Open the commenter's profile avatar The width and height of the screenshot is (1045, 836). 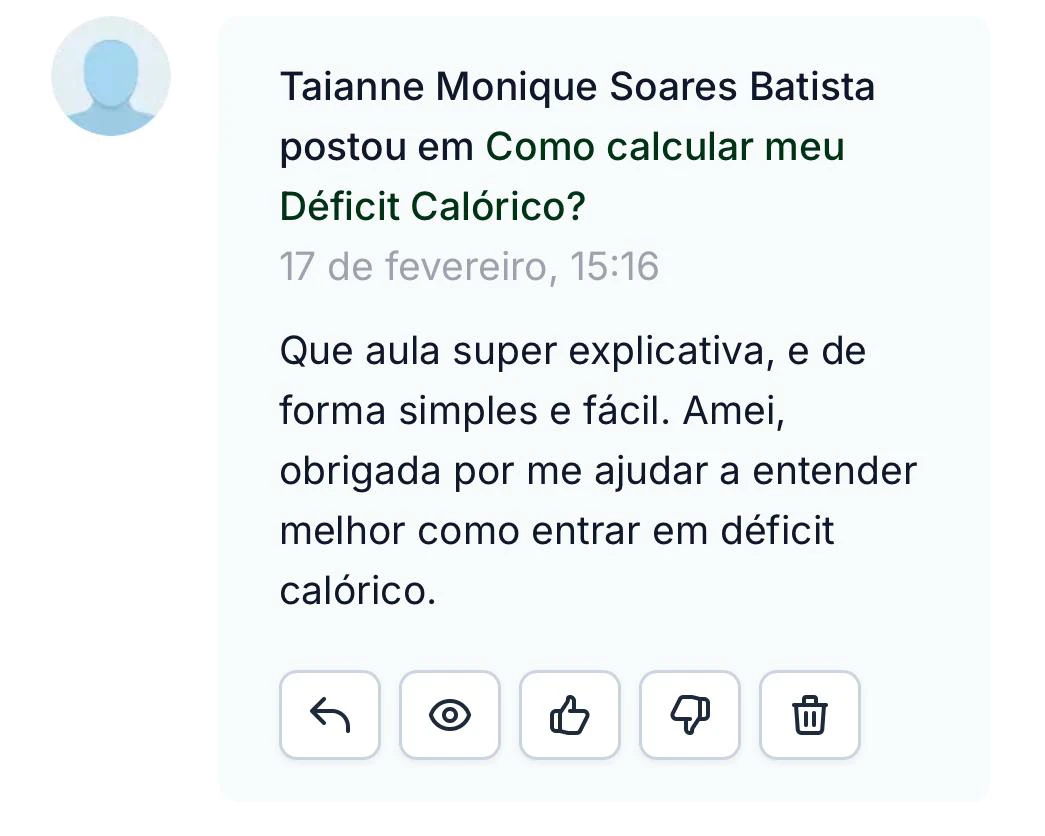111,76
